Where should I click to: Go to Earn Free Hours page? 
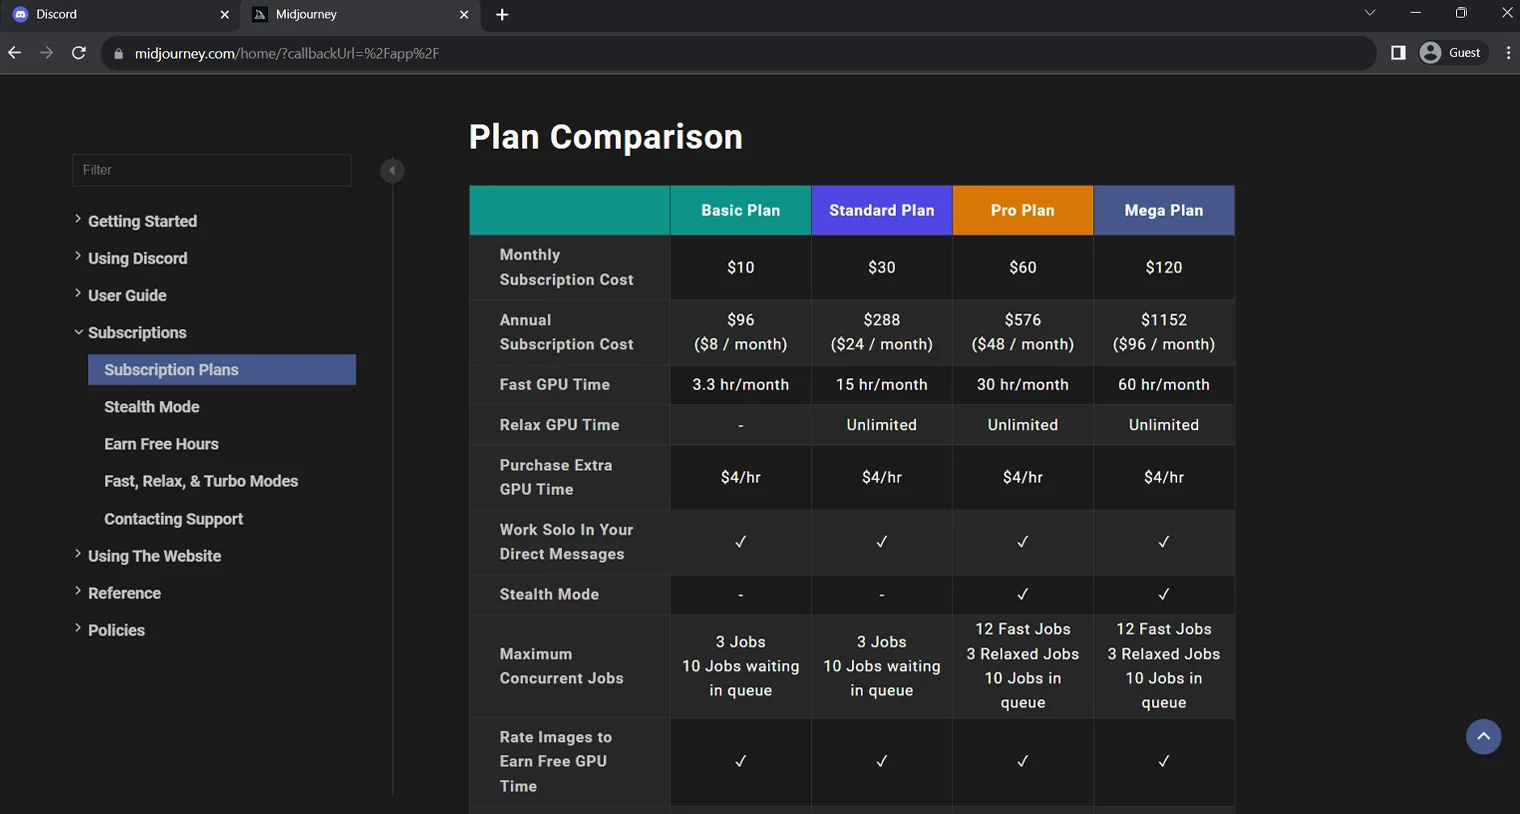[x=161, y=444]
